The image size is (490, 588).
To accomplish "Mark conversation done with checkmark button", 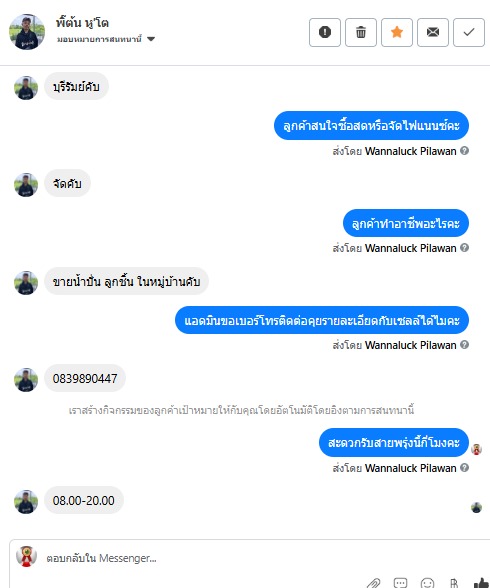I will tap(469, 32).
